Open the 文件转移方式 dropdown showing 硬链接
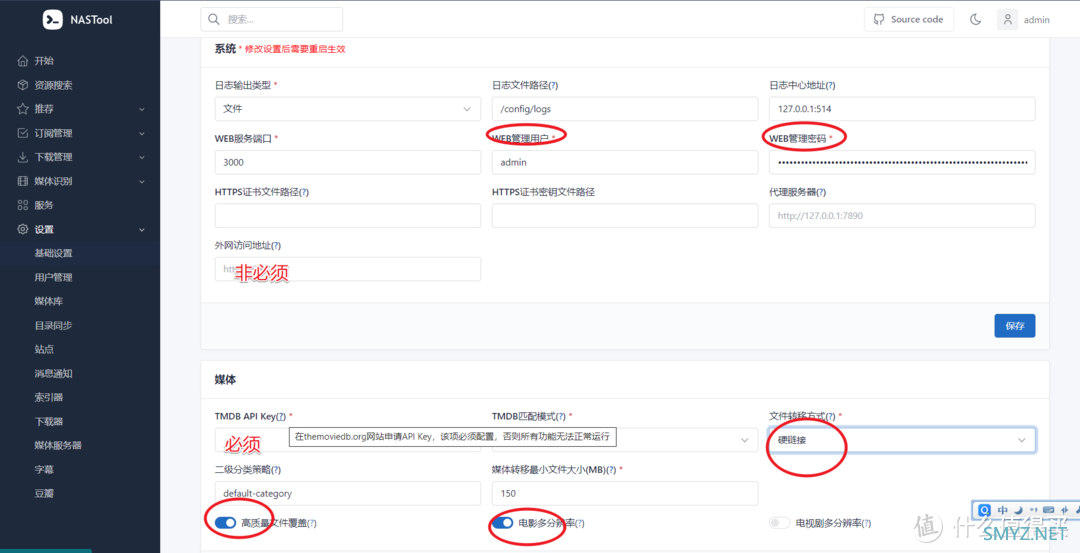Viewport: 1080px width, 553px height. point(901,440)
